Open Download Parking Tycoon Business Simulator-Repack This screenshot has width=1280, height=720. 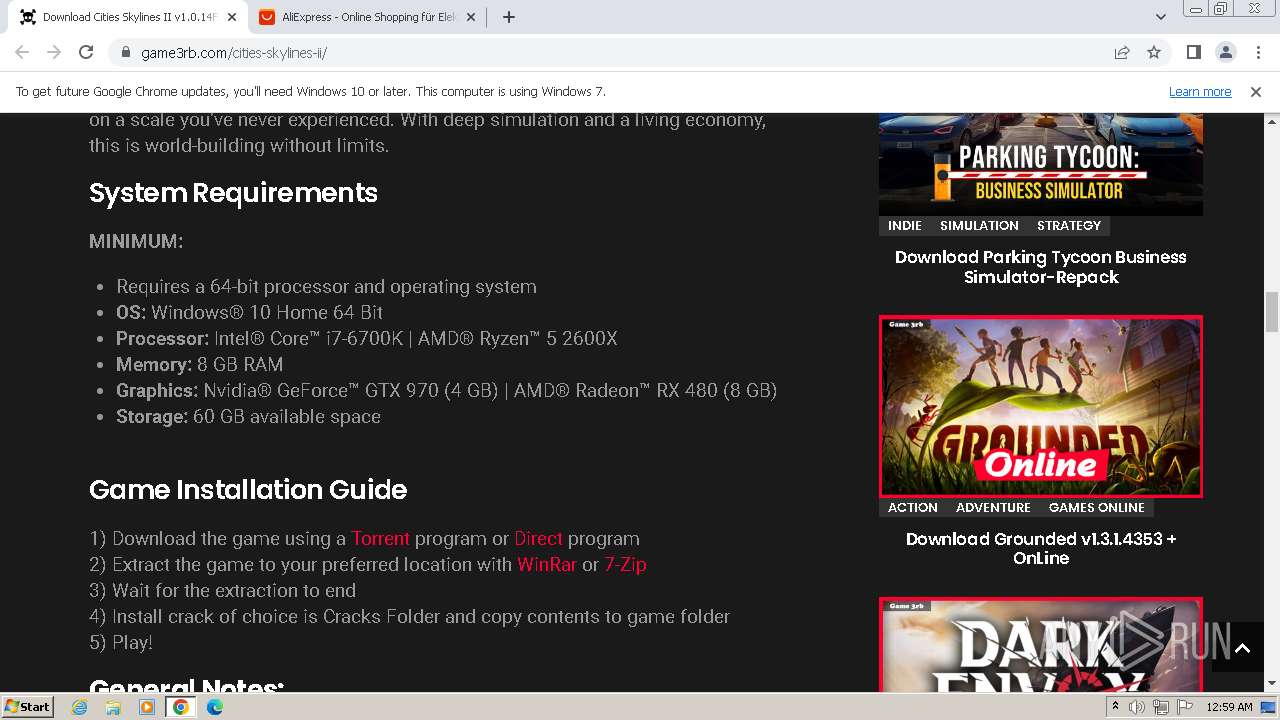point(1041,267)
